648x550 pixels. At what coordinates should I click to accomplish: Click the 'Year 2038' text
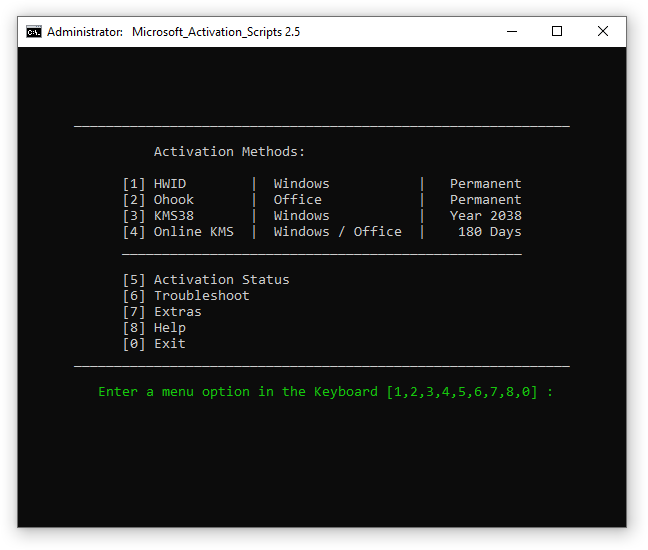485,216
